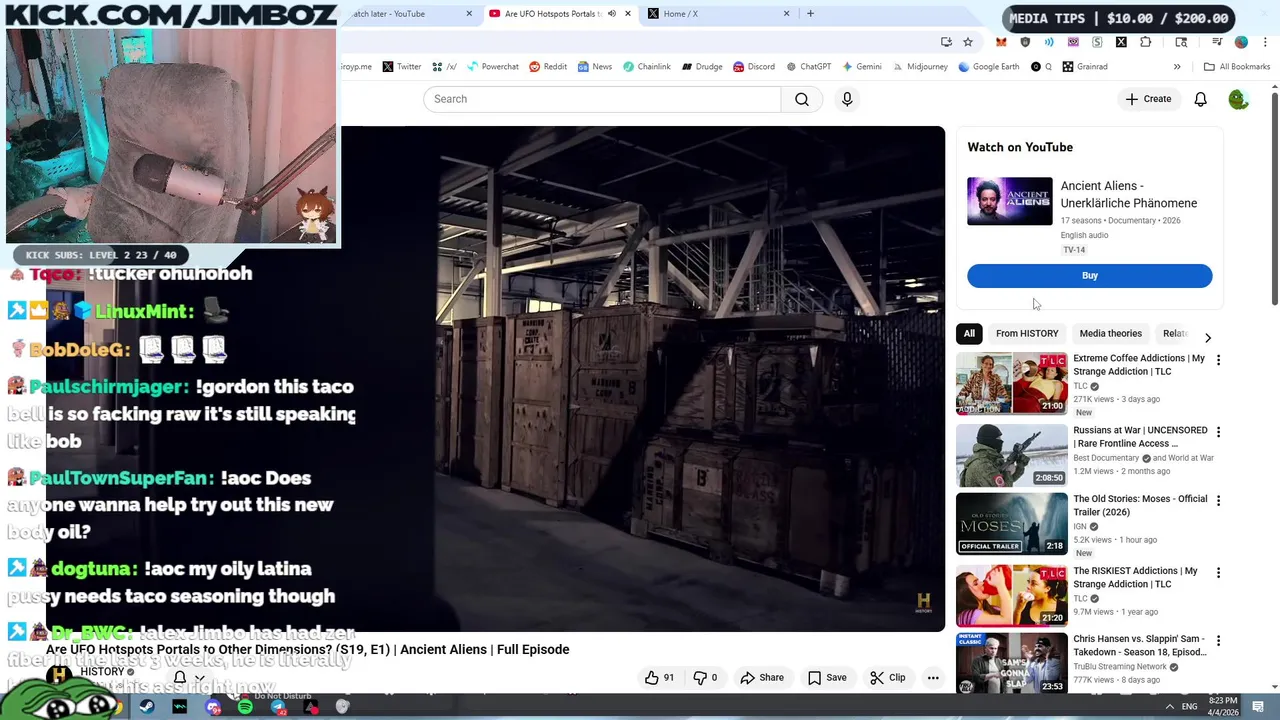
Task: Open ChatGPT bookmark
Action: coord(808,67)
